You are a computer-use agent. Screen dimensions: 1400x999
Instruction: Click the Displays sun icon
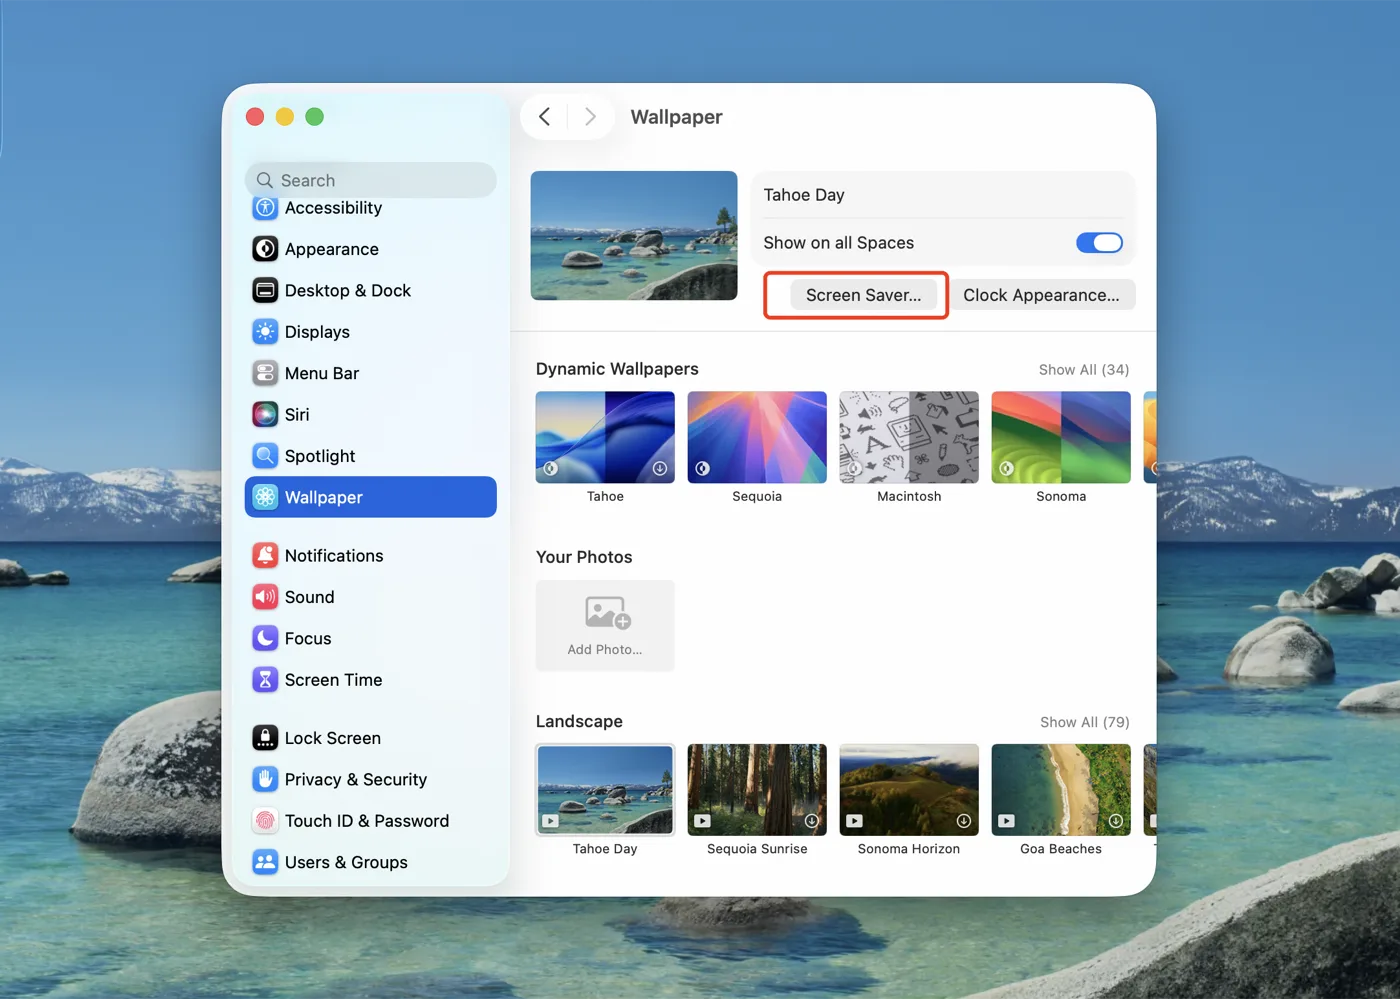pyautogui.click(x=265, y=332)
